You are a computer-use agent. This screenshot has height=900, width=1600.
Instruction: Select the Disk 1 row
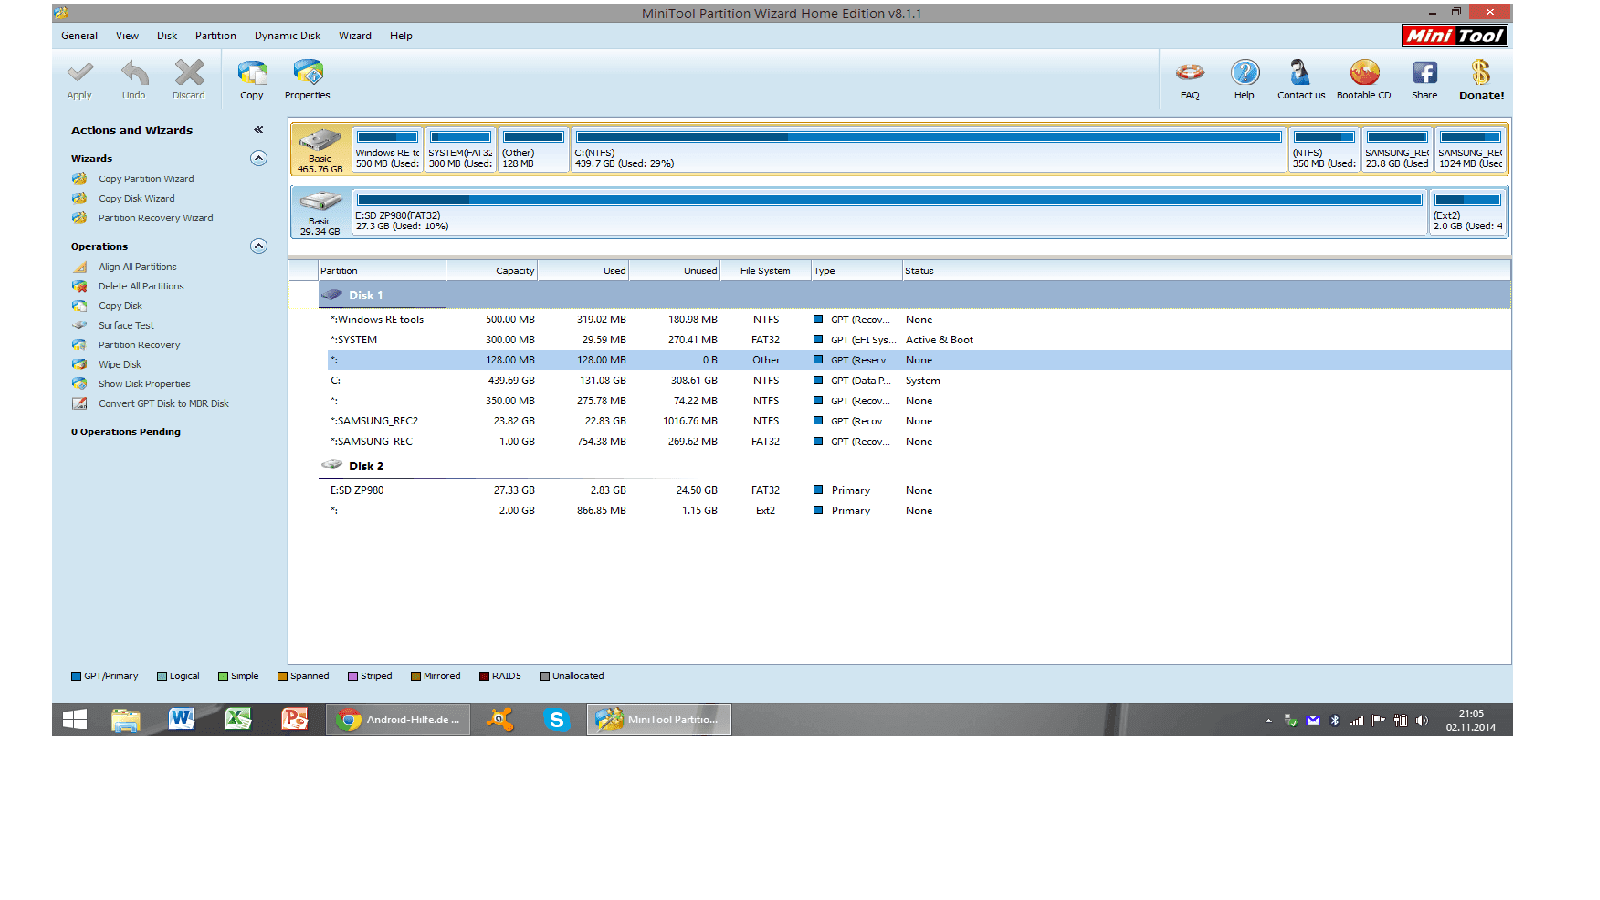914,295
